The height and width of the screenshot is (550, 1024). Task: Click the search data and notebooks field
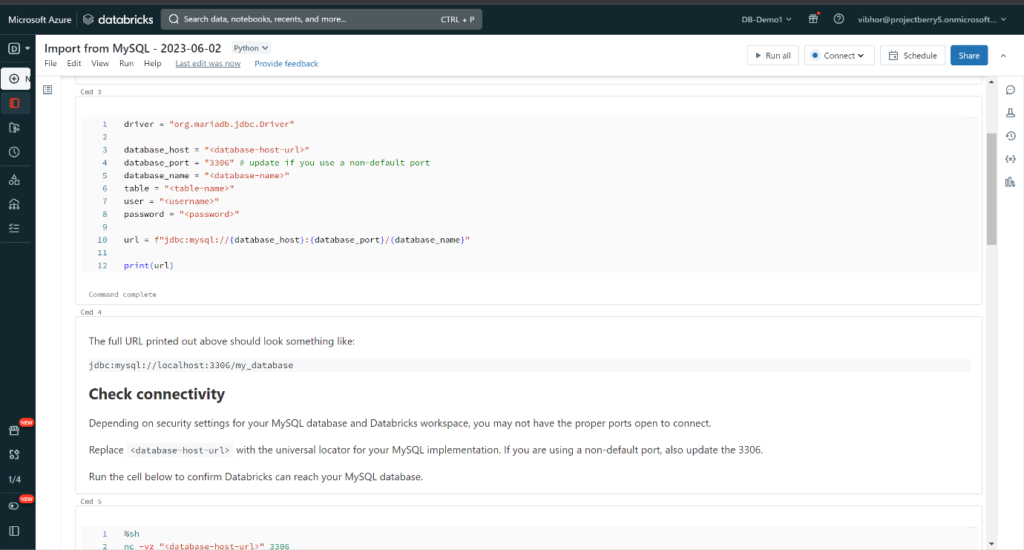[322, 19]
